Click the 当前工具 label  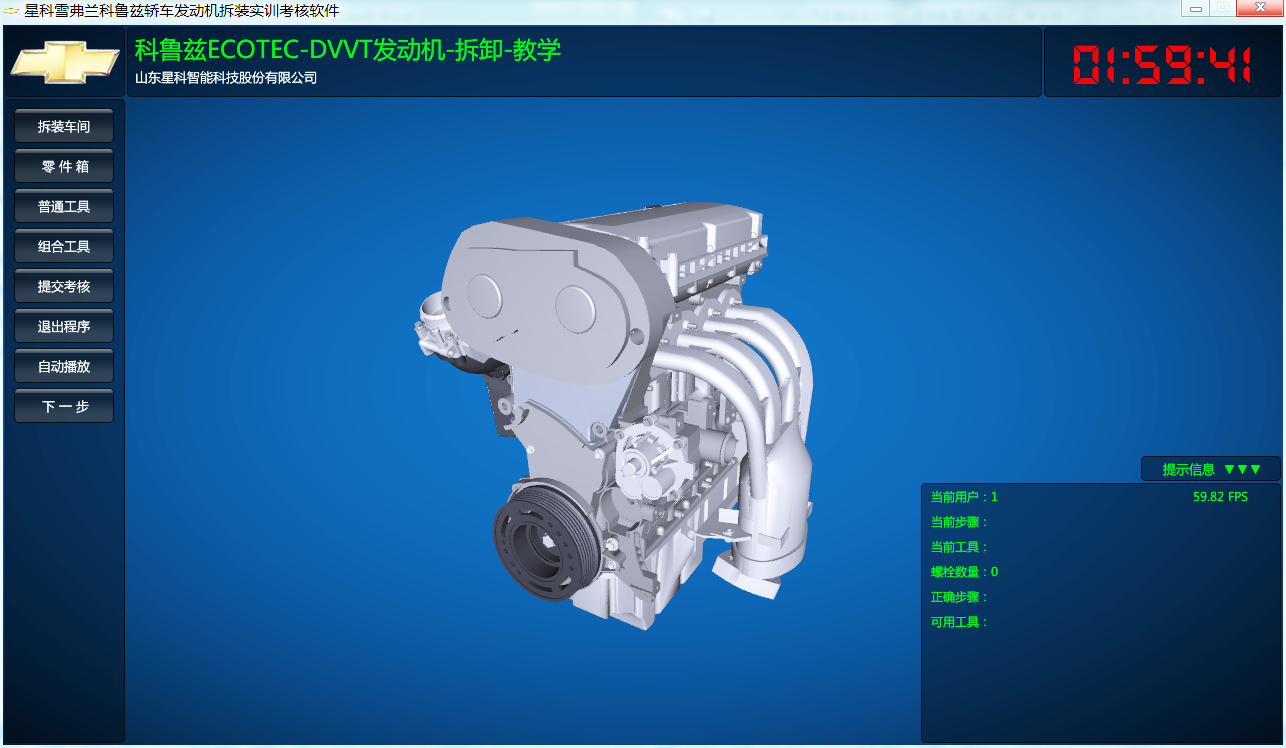click(x=959, y=547)
